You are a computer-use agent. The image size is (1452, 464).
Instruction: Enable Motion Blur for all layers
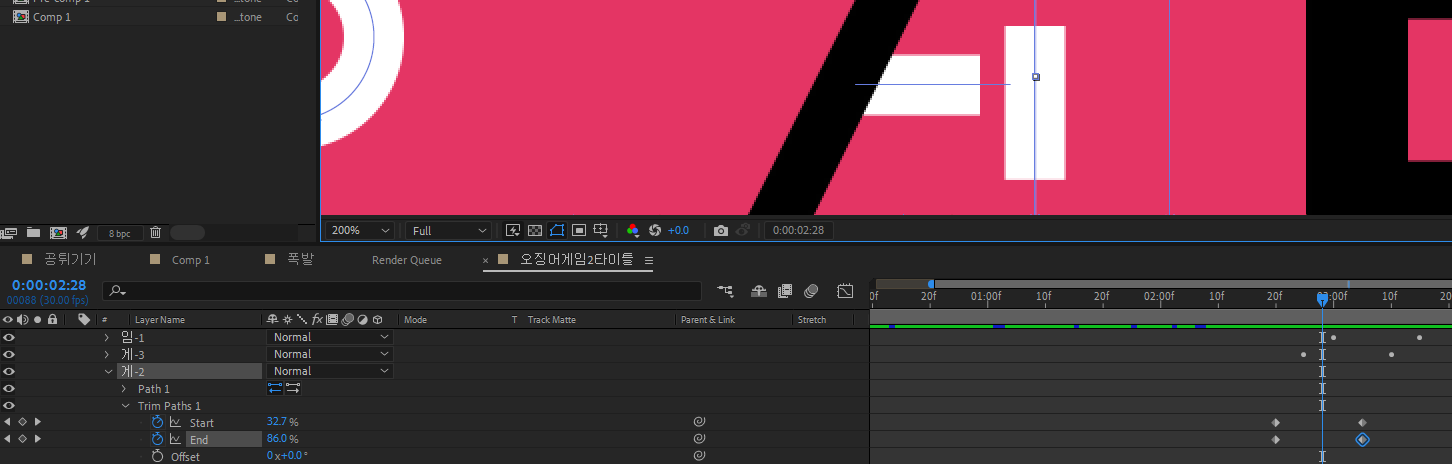point(811,291)
